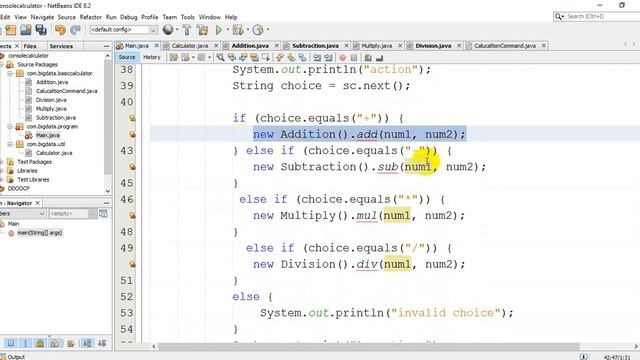Click the Navigator filter settings icon beside empty field

pos(103,213)
